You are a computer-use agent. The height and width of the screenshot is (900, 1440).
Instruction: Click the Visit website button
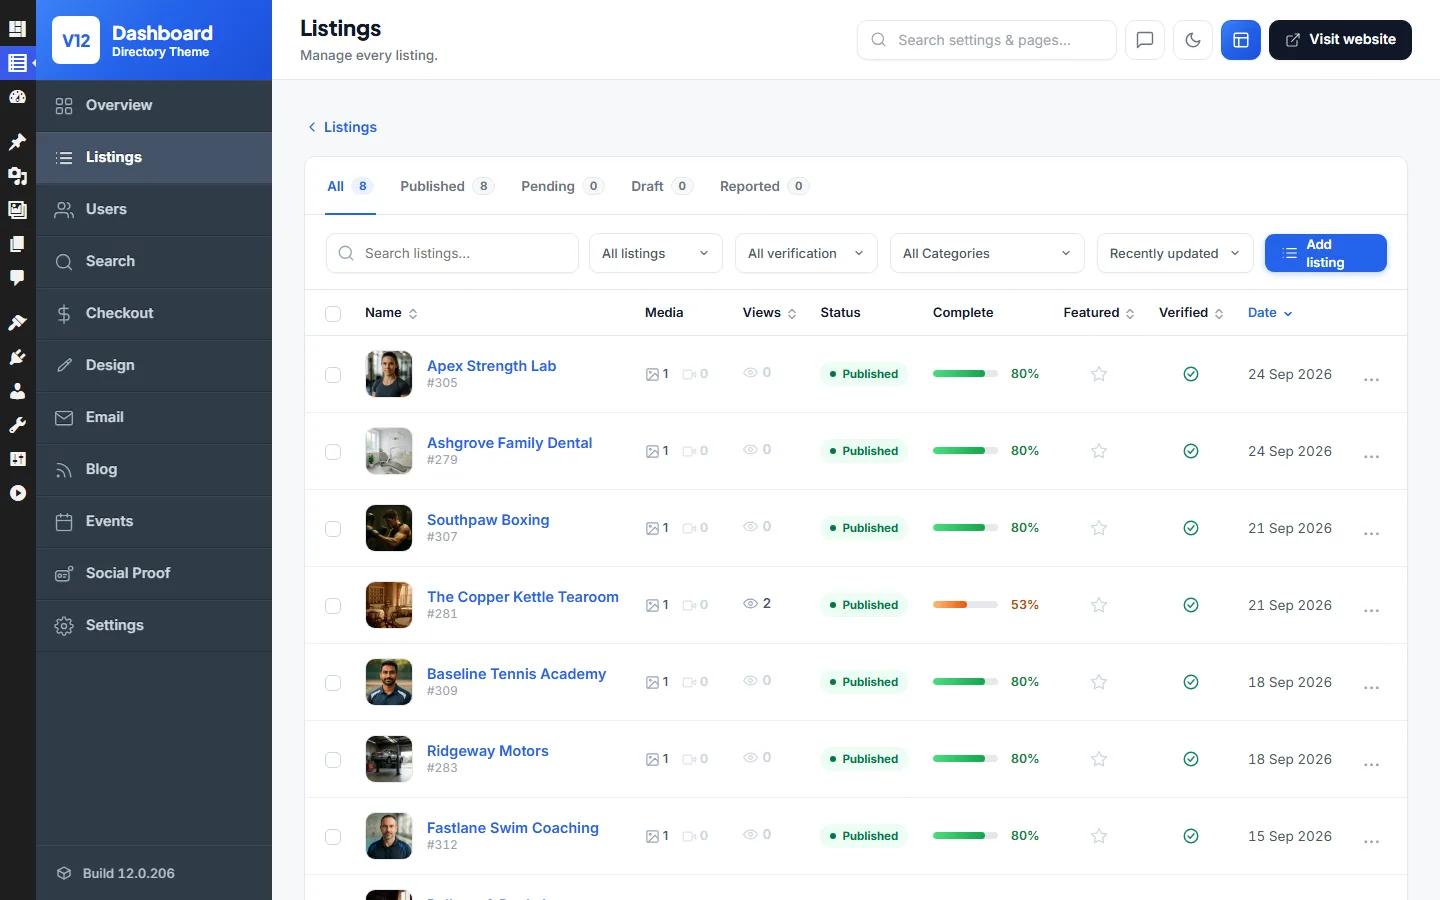1340,40
